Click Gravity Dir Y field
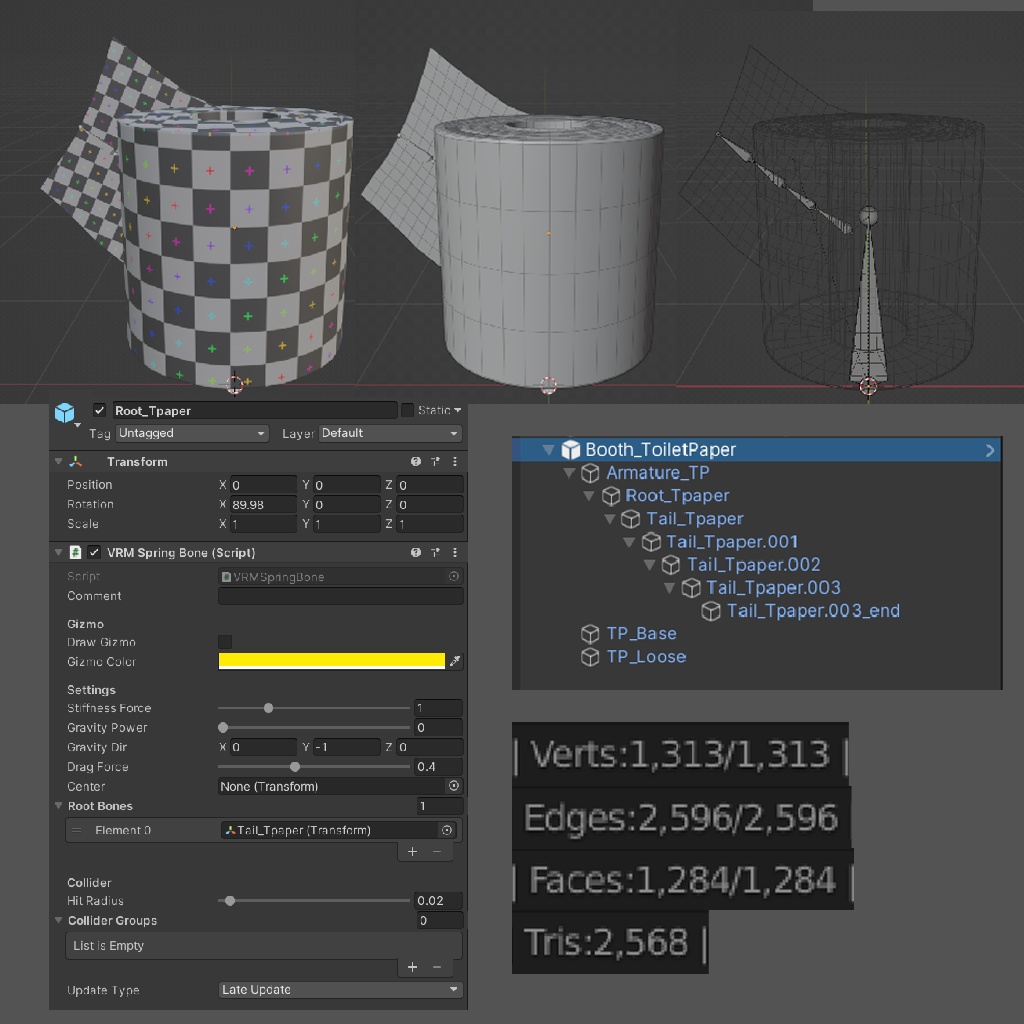 click(347, 746)
